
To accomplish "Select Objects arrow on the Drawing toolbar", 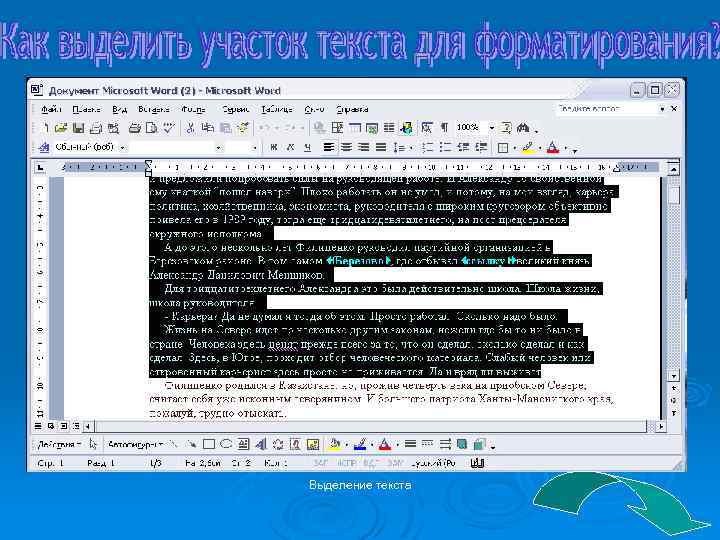I will (x=93, y=444).
